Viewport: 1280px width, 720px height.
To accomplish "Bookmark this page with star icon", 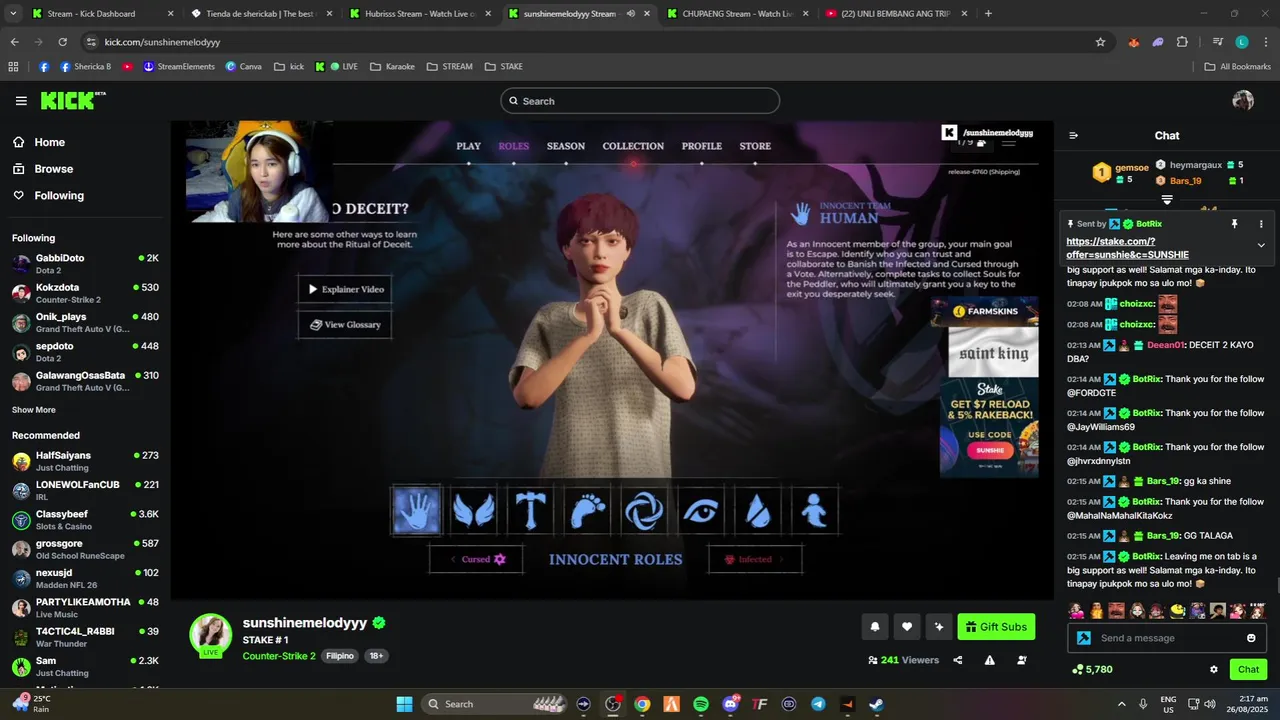I will click(1100, 42).
